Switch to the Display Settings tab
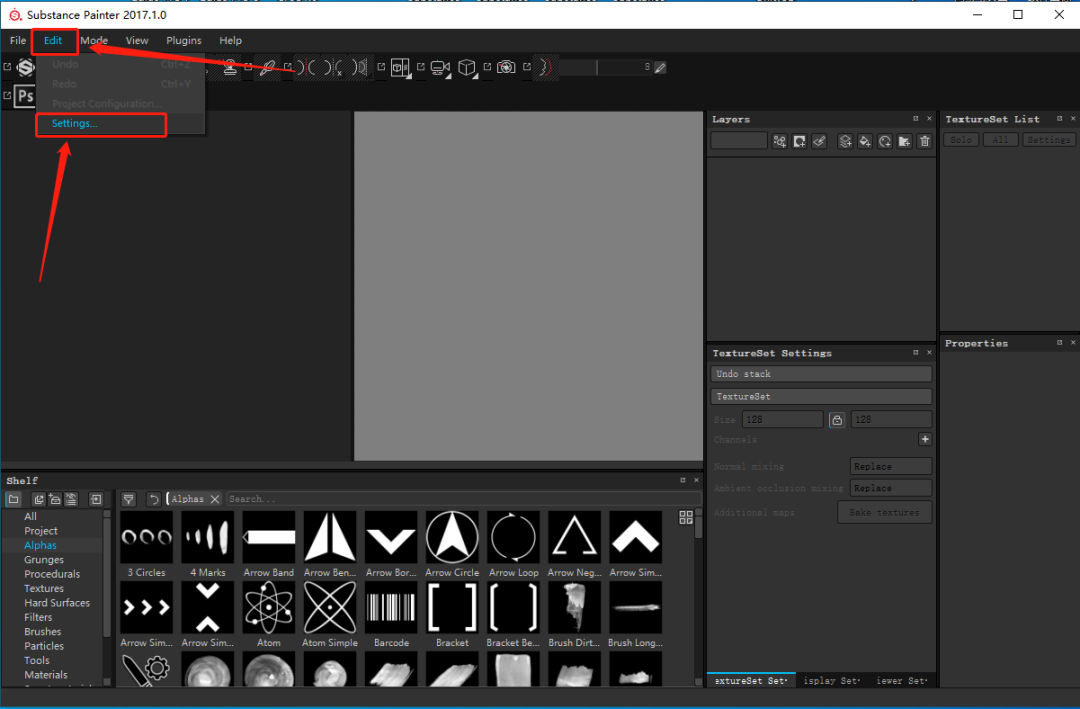This screenshot has height=709, width=1080. click(832, 681)
